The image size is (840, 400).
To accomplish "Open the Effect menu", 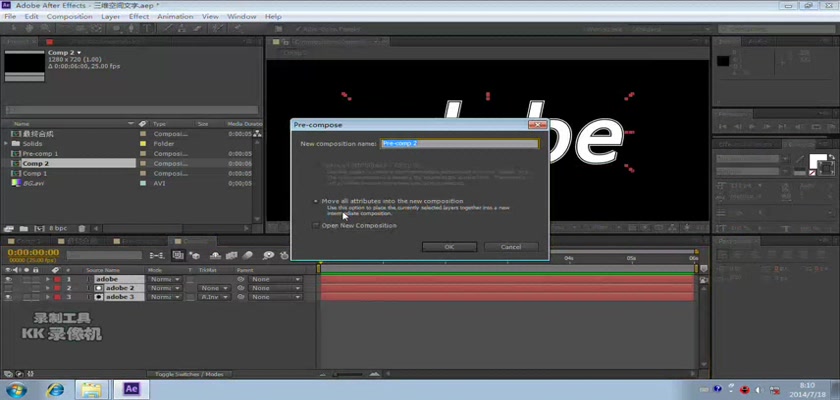I will (139, 17).
